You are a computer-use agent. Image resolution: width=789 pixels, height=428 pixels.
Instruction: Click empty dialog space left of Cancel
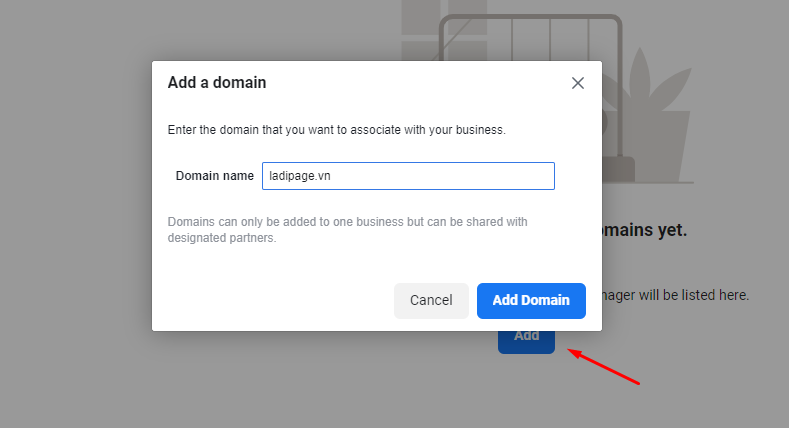point(270,300)
